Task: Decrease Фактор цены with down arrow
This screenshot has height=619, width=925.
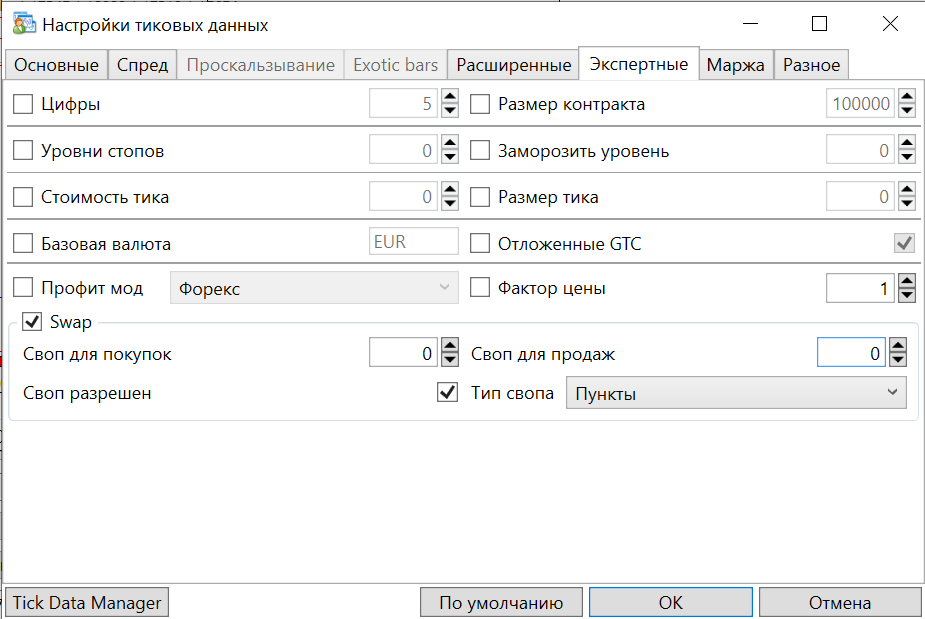Action: (x=907, y=295)
